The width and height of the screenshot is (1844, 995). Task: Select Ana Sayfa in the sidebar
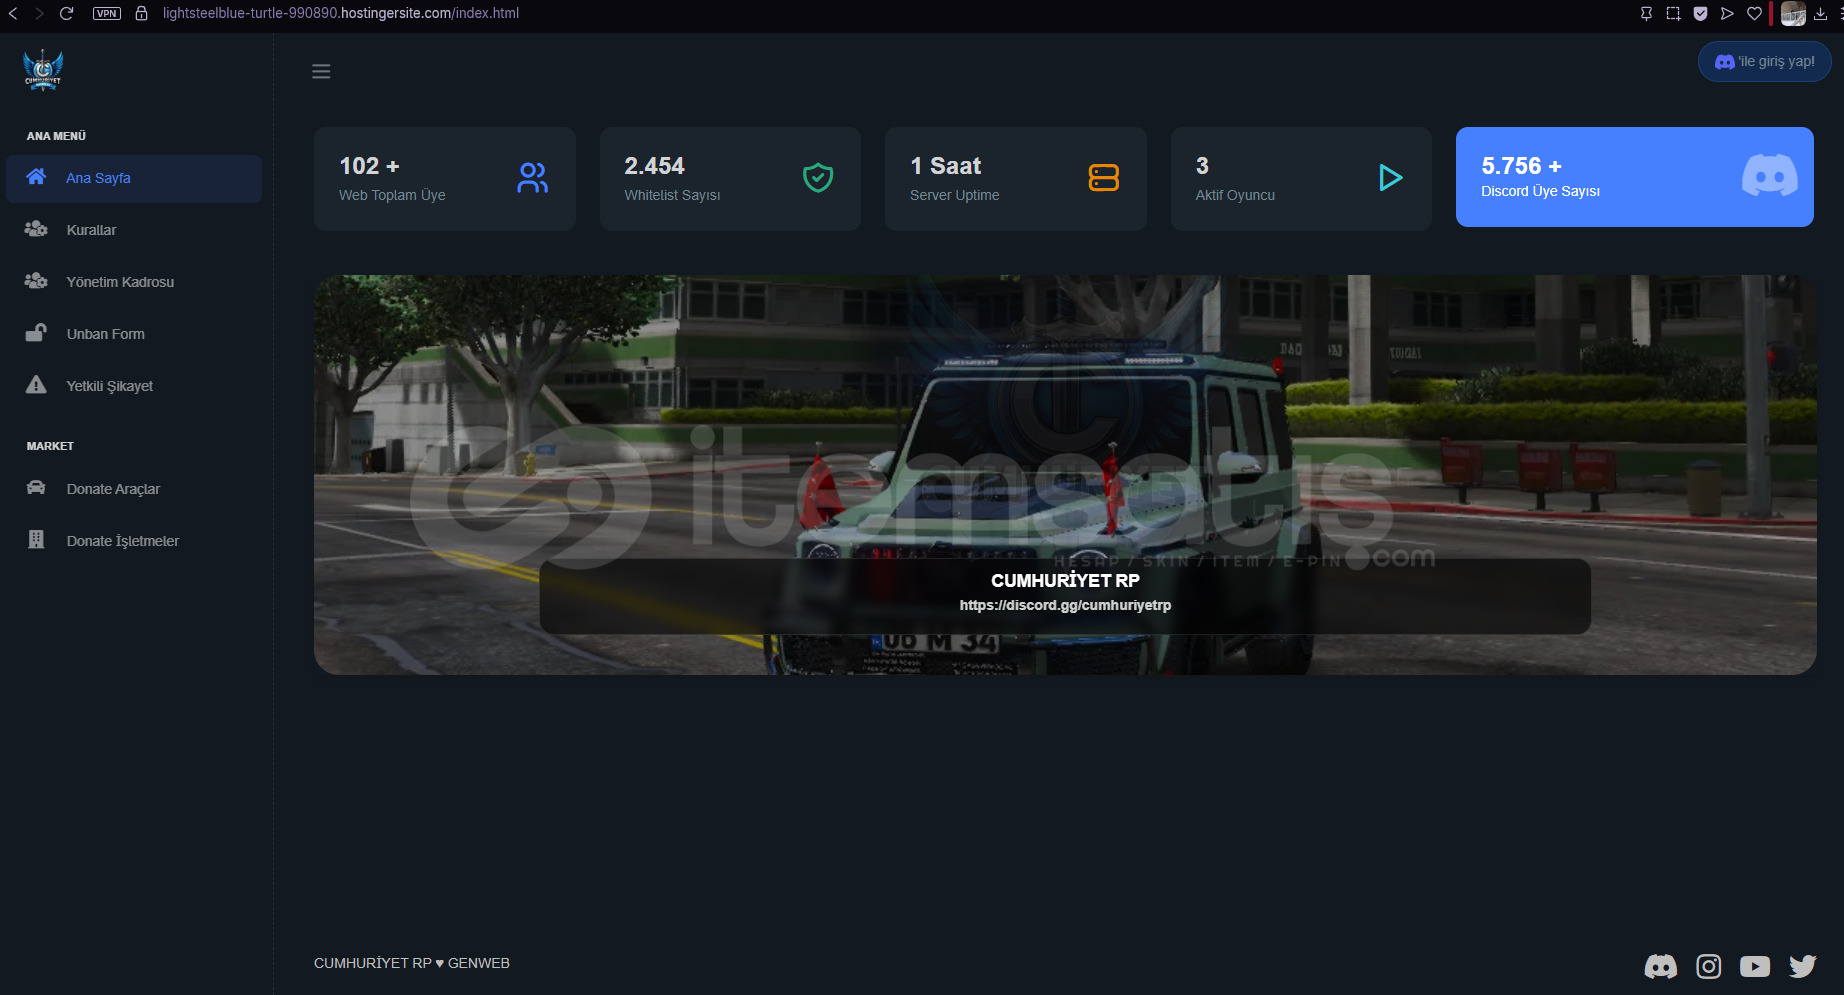point(98,178)
